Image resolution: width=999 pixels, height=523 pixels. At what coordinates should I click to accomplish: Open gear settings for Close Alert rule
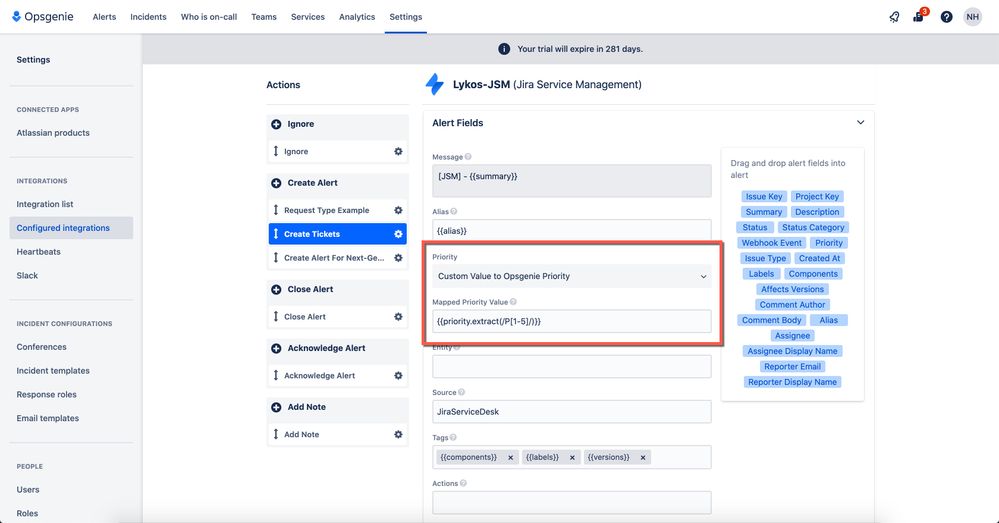pos(398,317)
